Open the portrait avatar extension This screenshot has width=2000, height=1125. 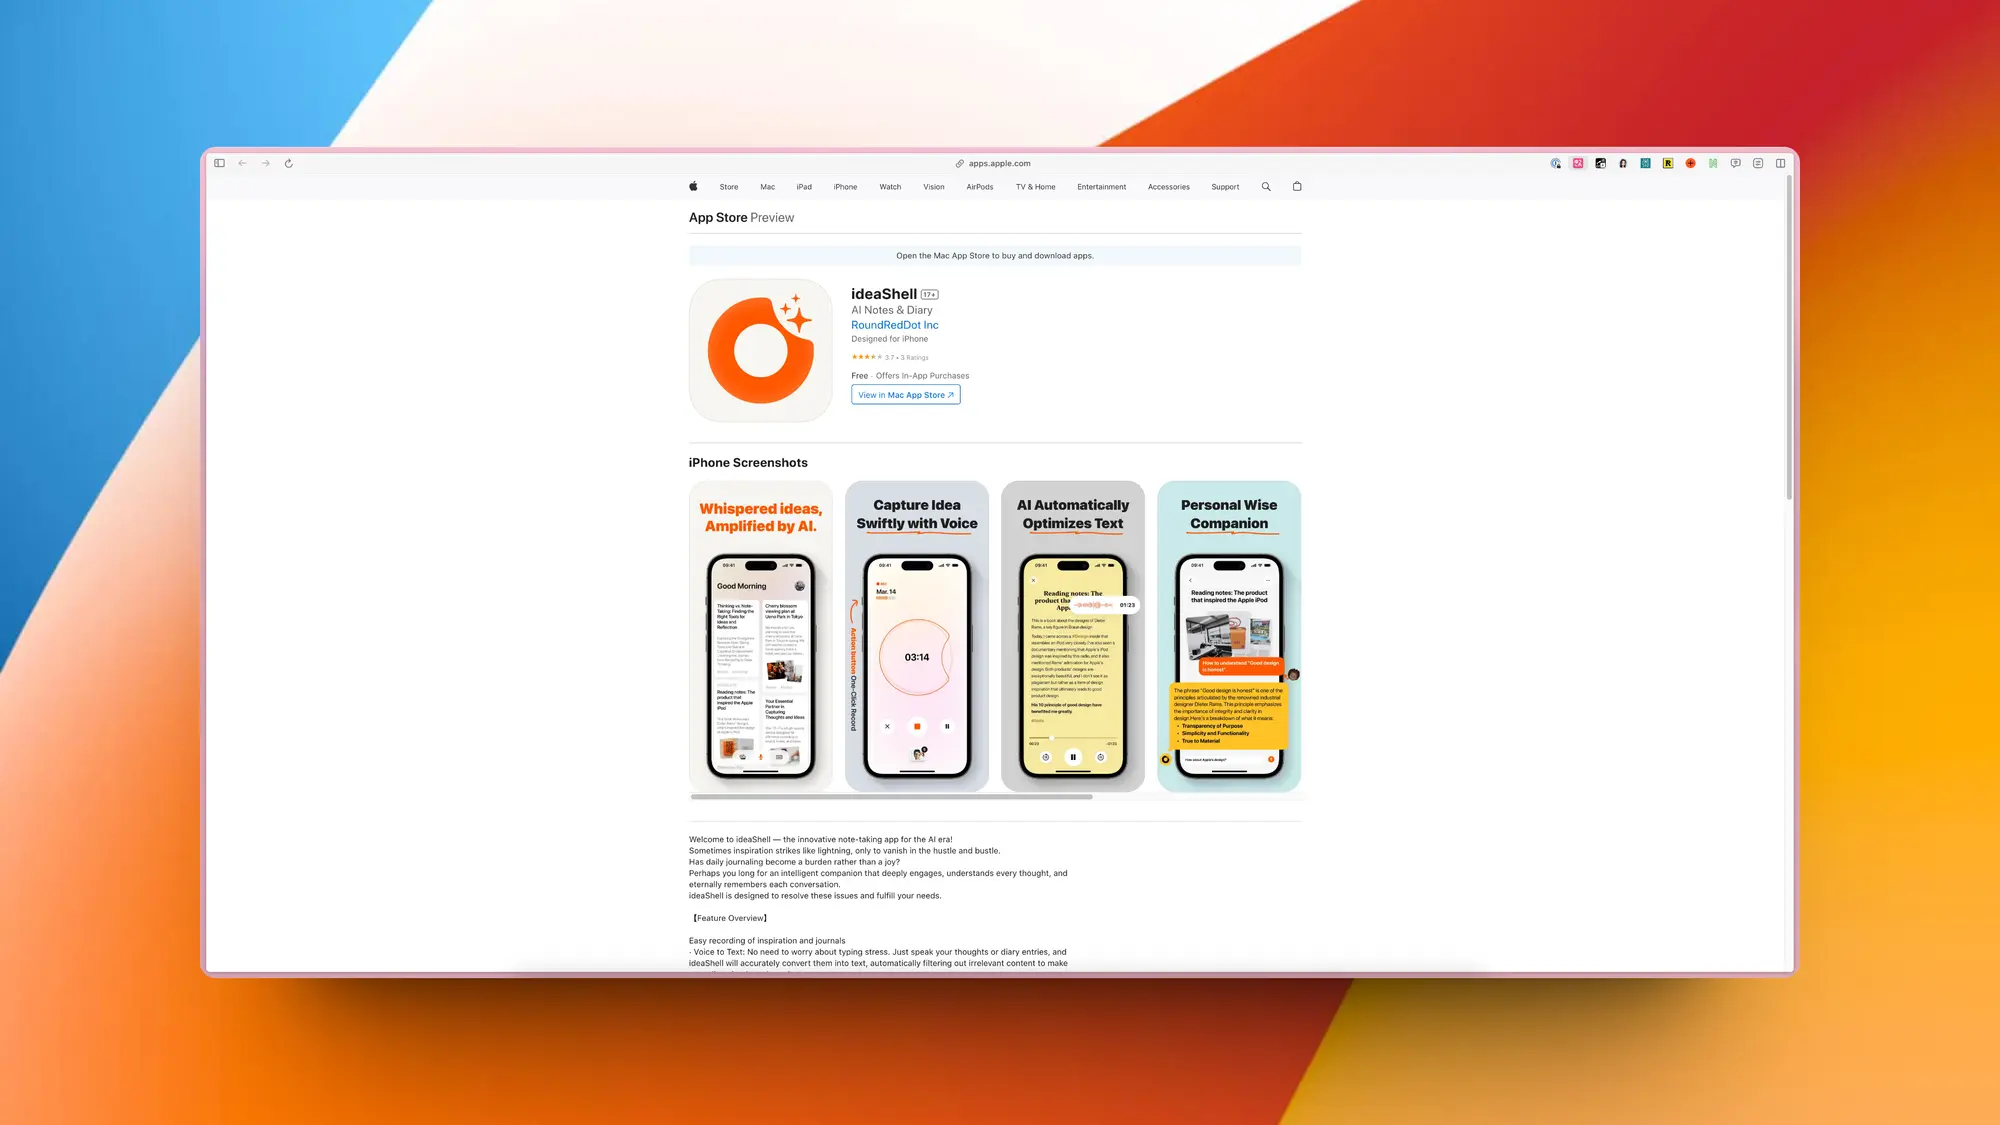(x=1623, y=163)
